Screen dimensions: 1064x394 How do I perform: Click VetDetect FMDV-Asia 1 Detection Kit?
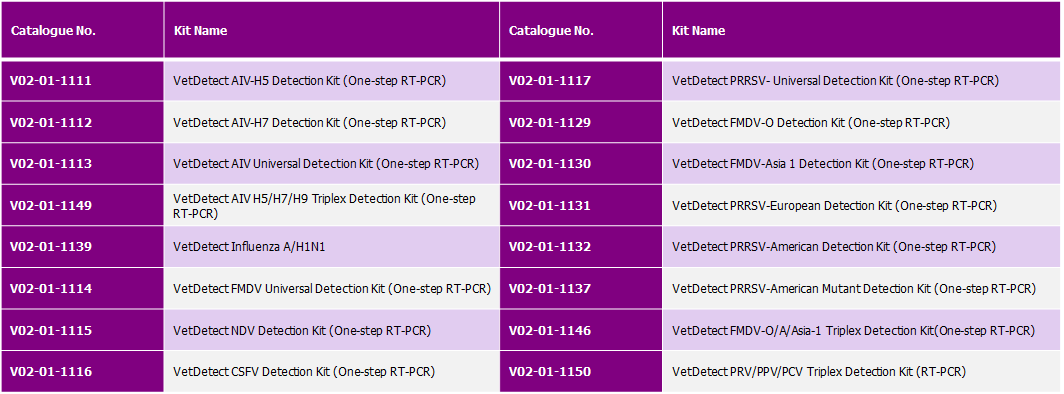coord(822,163)
